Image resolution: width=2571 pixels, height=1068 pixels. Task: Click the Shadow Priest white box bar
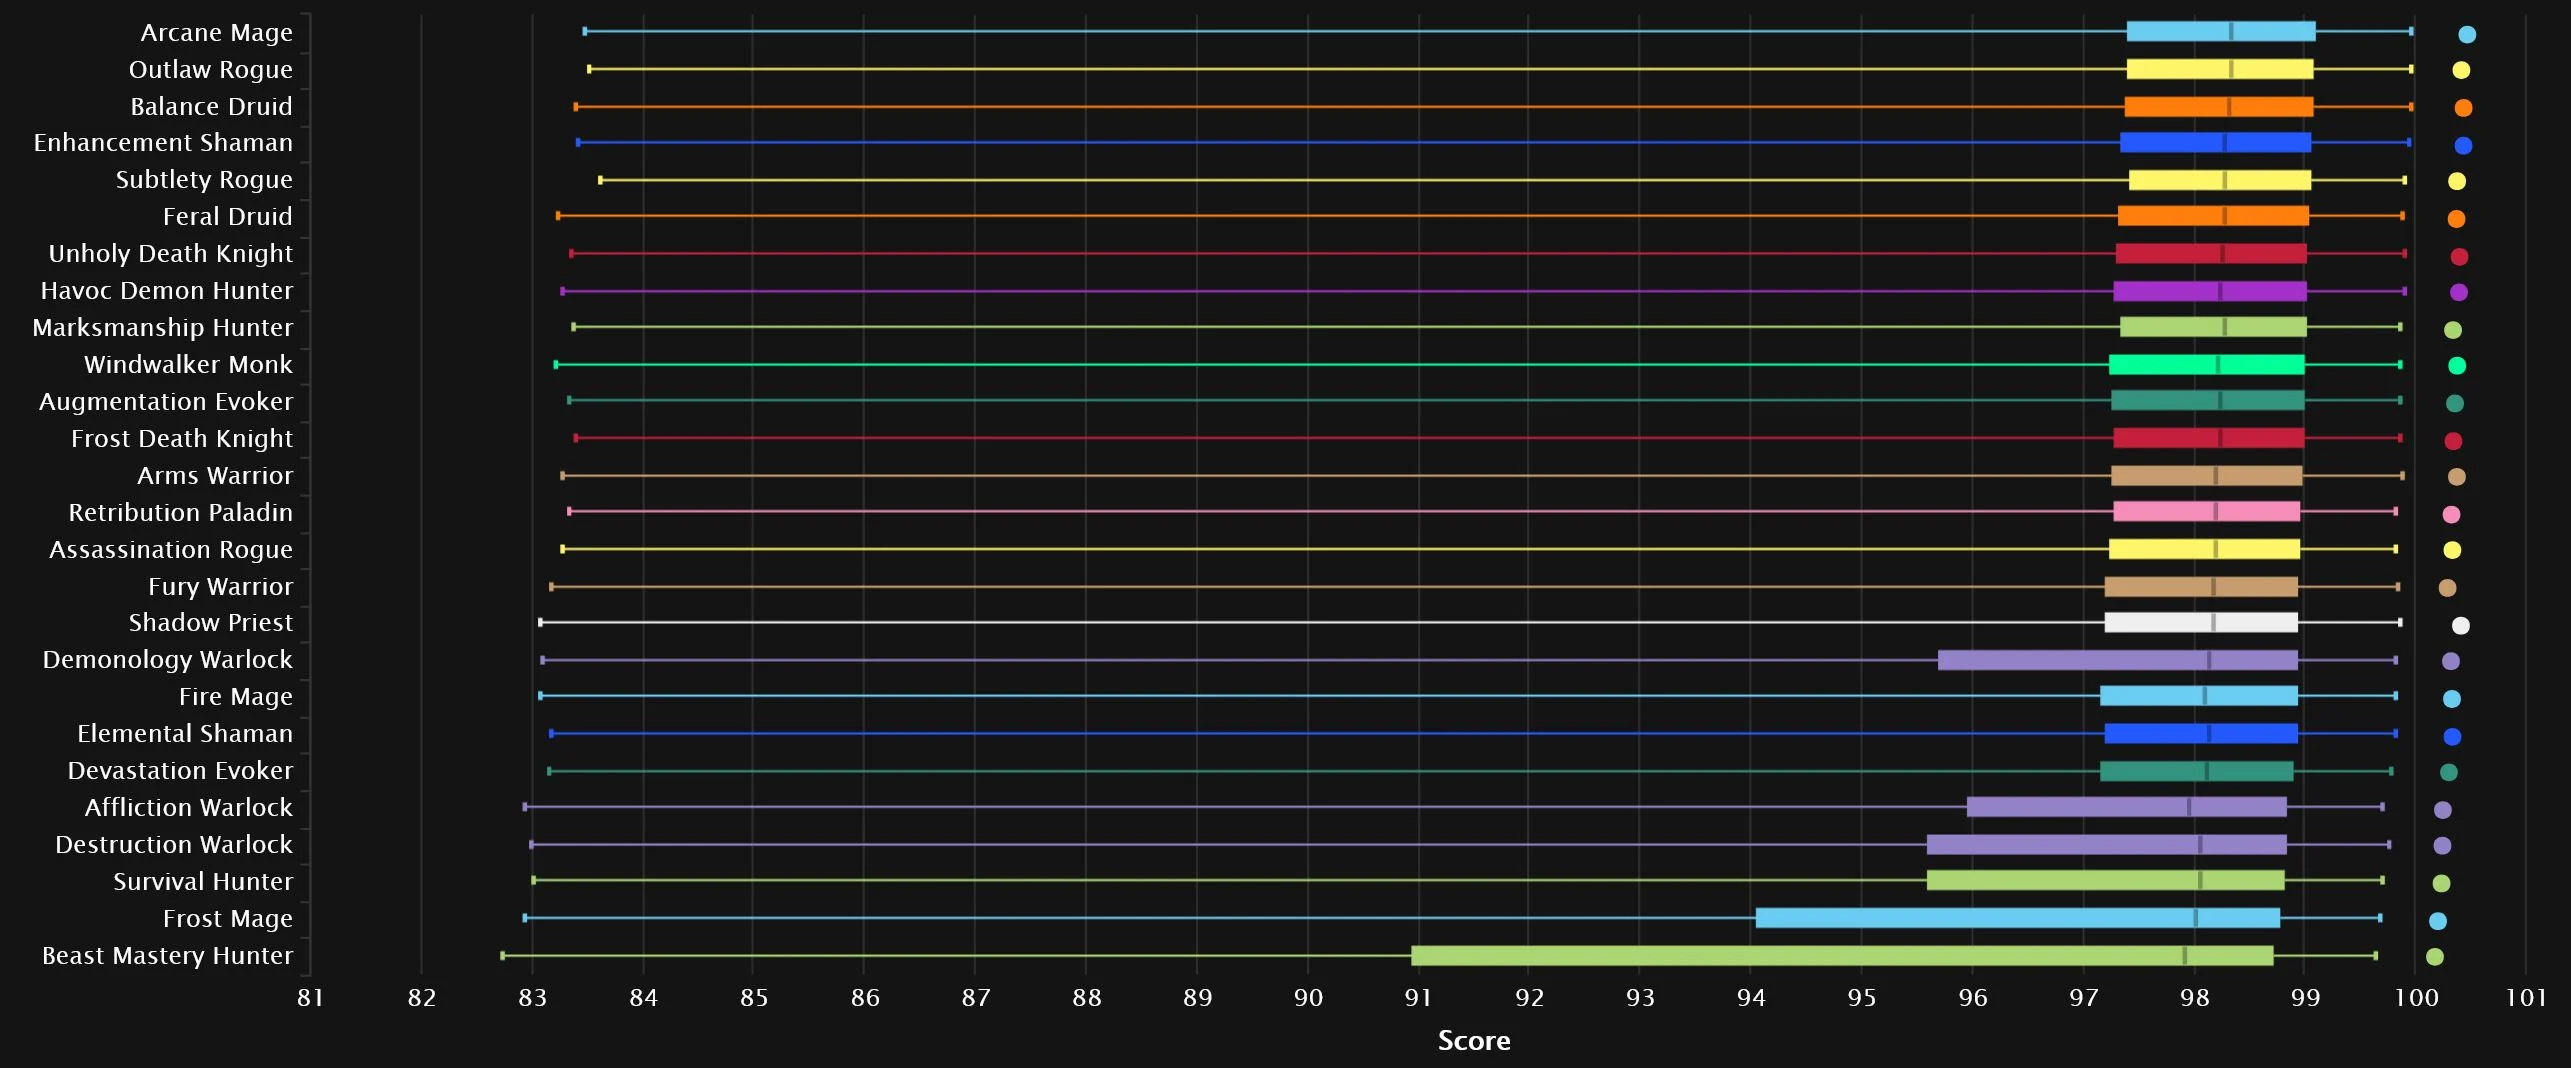tap(2201, 623)
